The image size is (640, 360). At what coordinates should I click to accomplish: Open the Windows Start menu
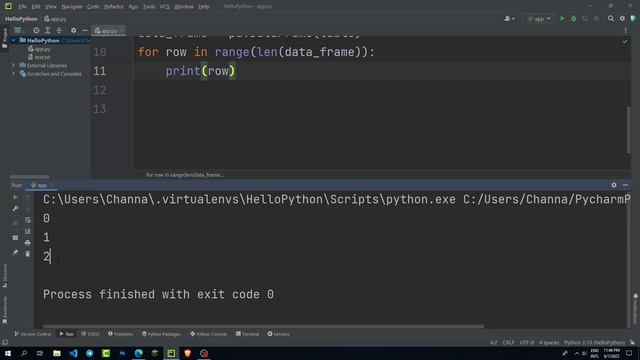8,353
